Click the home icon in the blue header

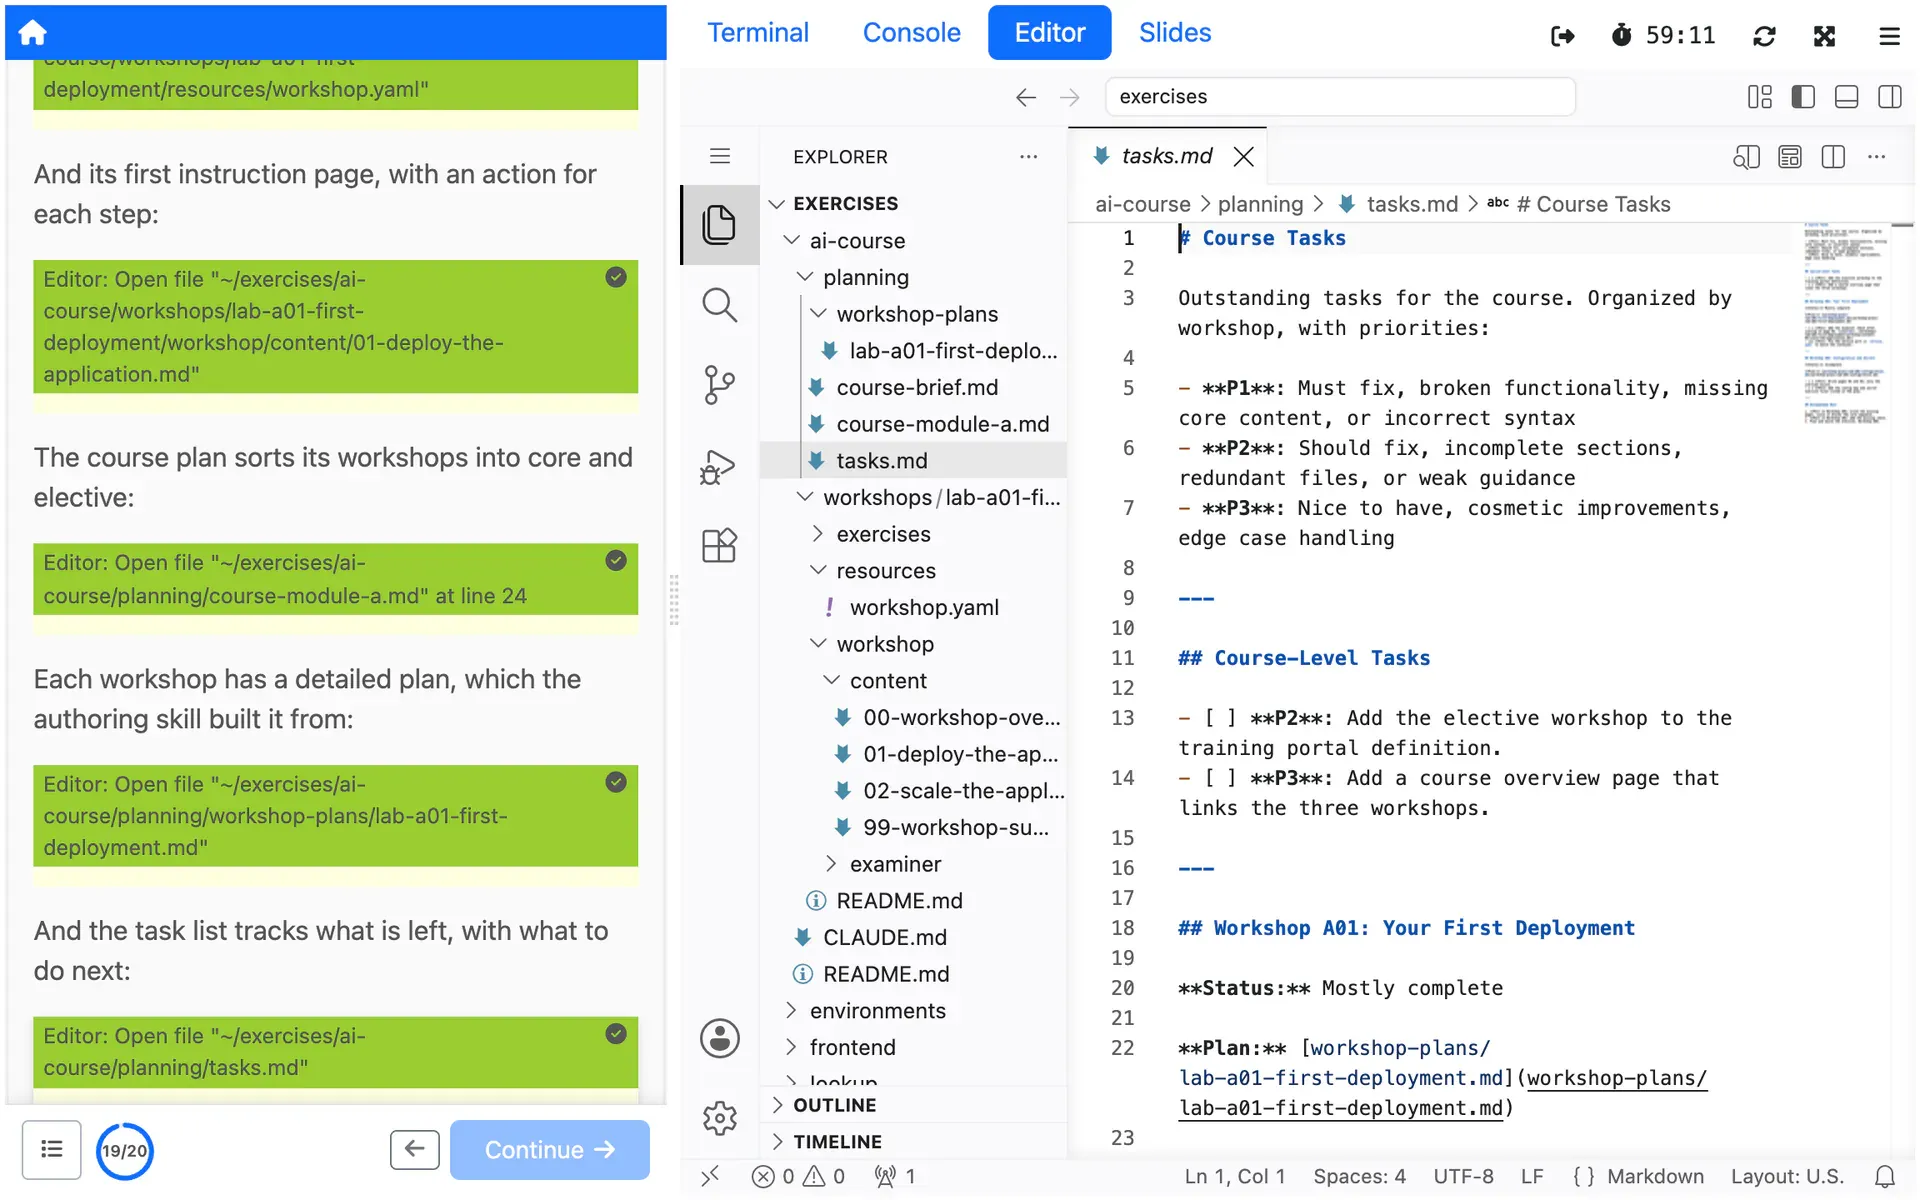33,32
